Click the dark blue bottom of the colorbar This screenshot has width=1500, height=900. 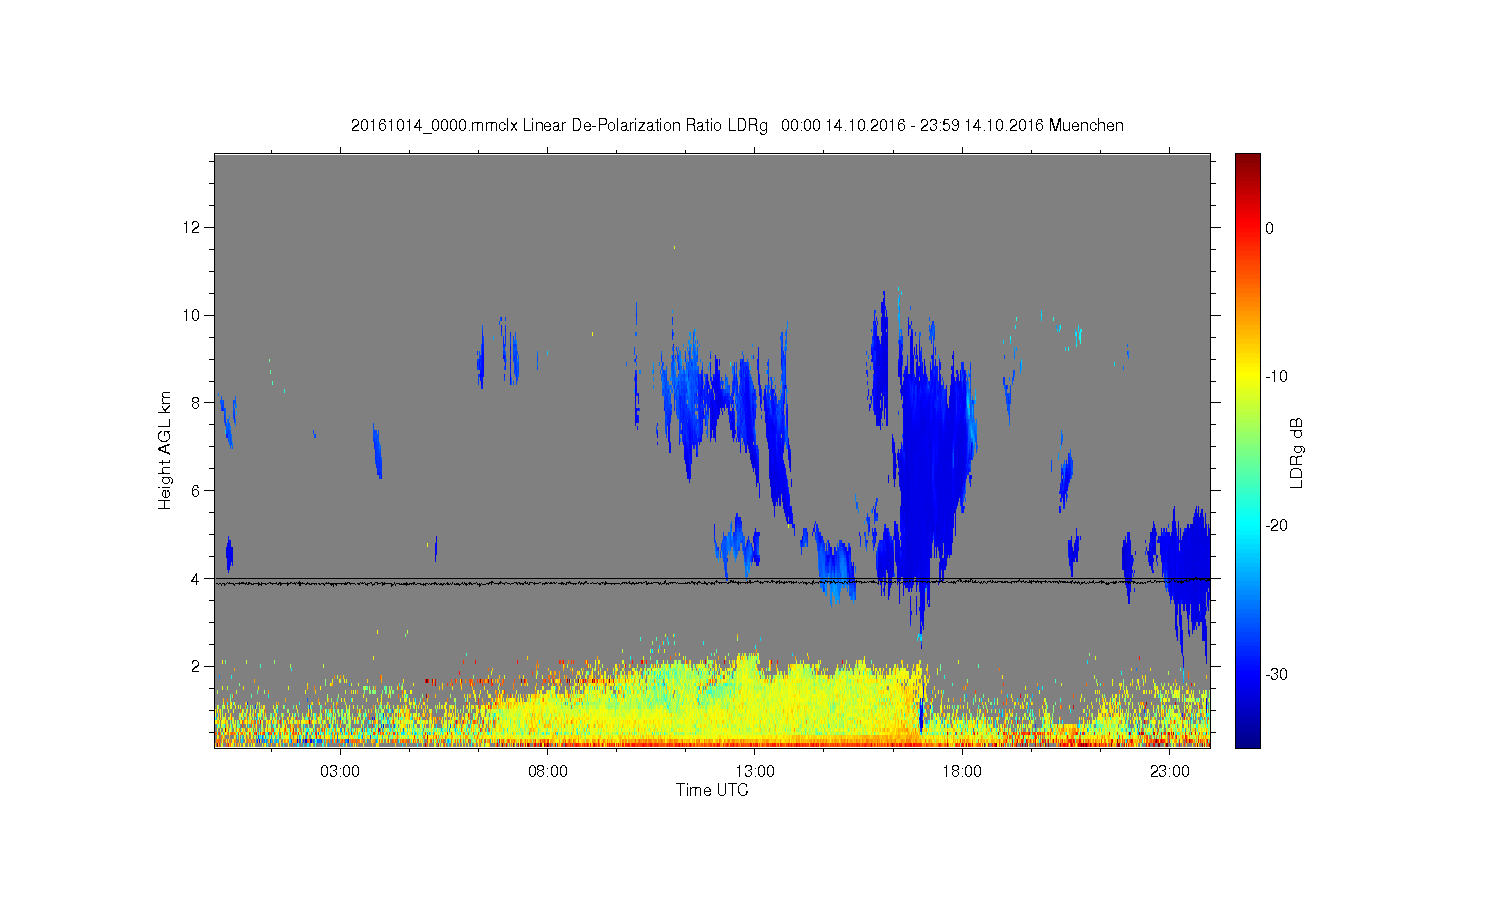click(1247, 735)
